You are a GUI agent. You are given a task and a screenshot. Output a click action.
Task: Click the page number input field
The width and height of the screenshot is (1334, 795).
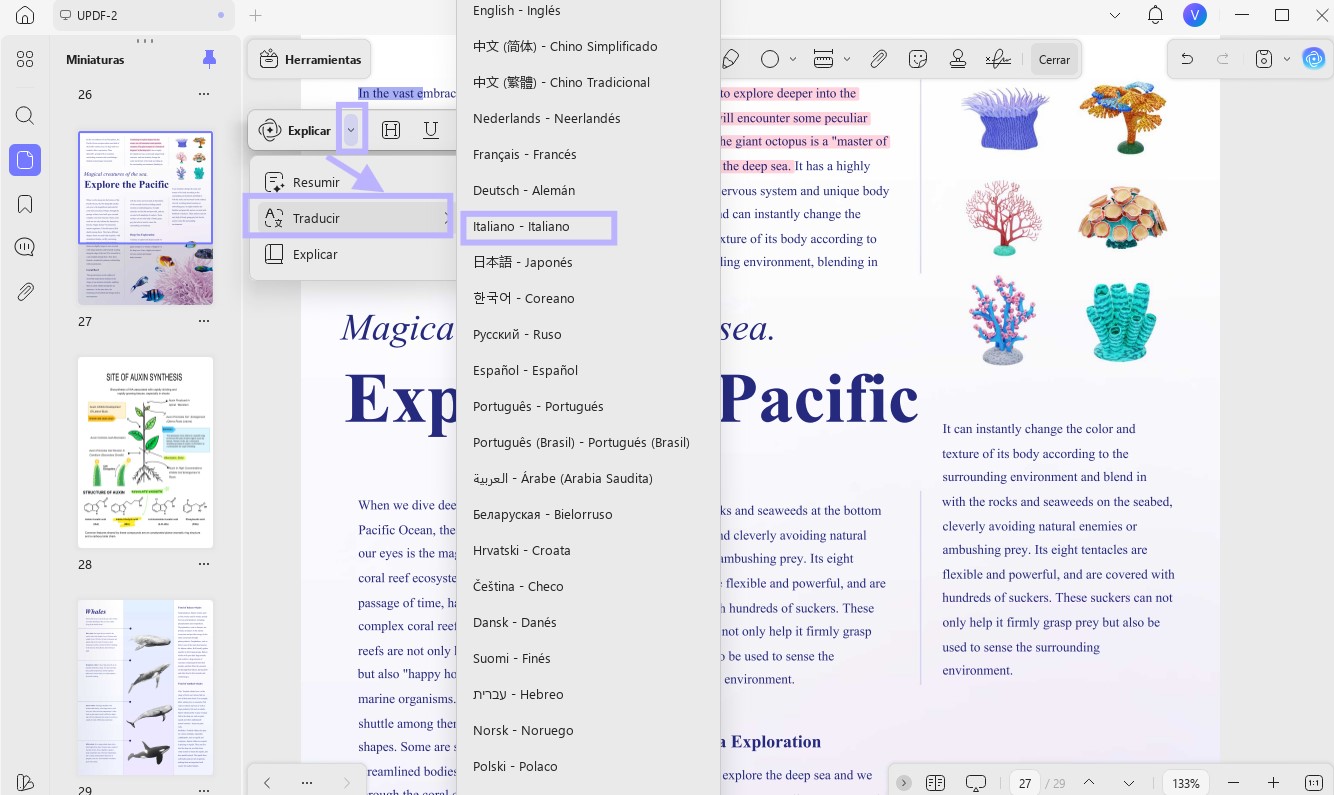coord(1024,783)
